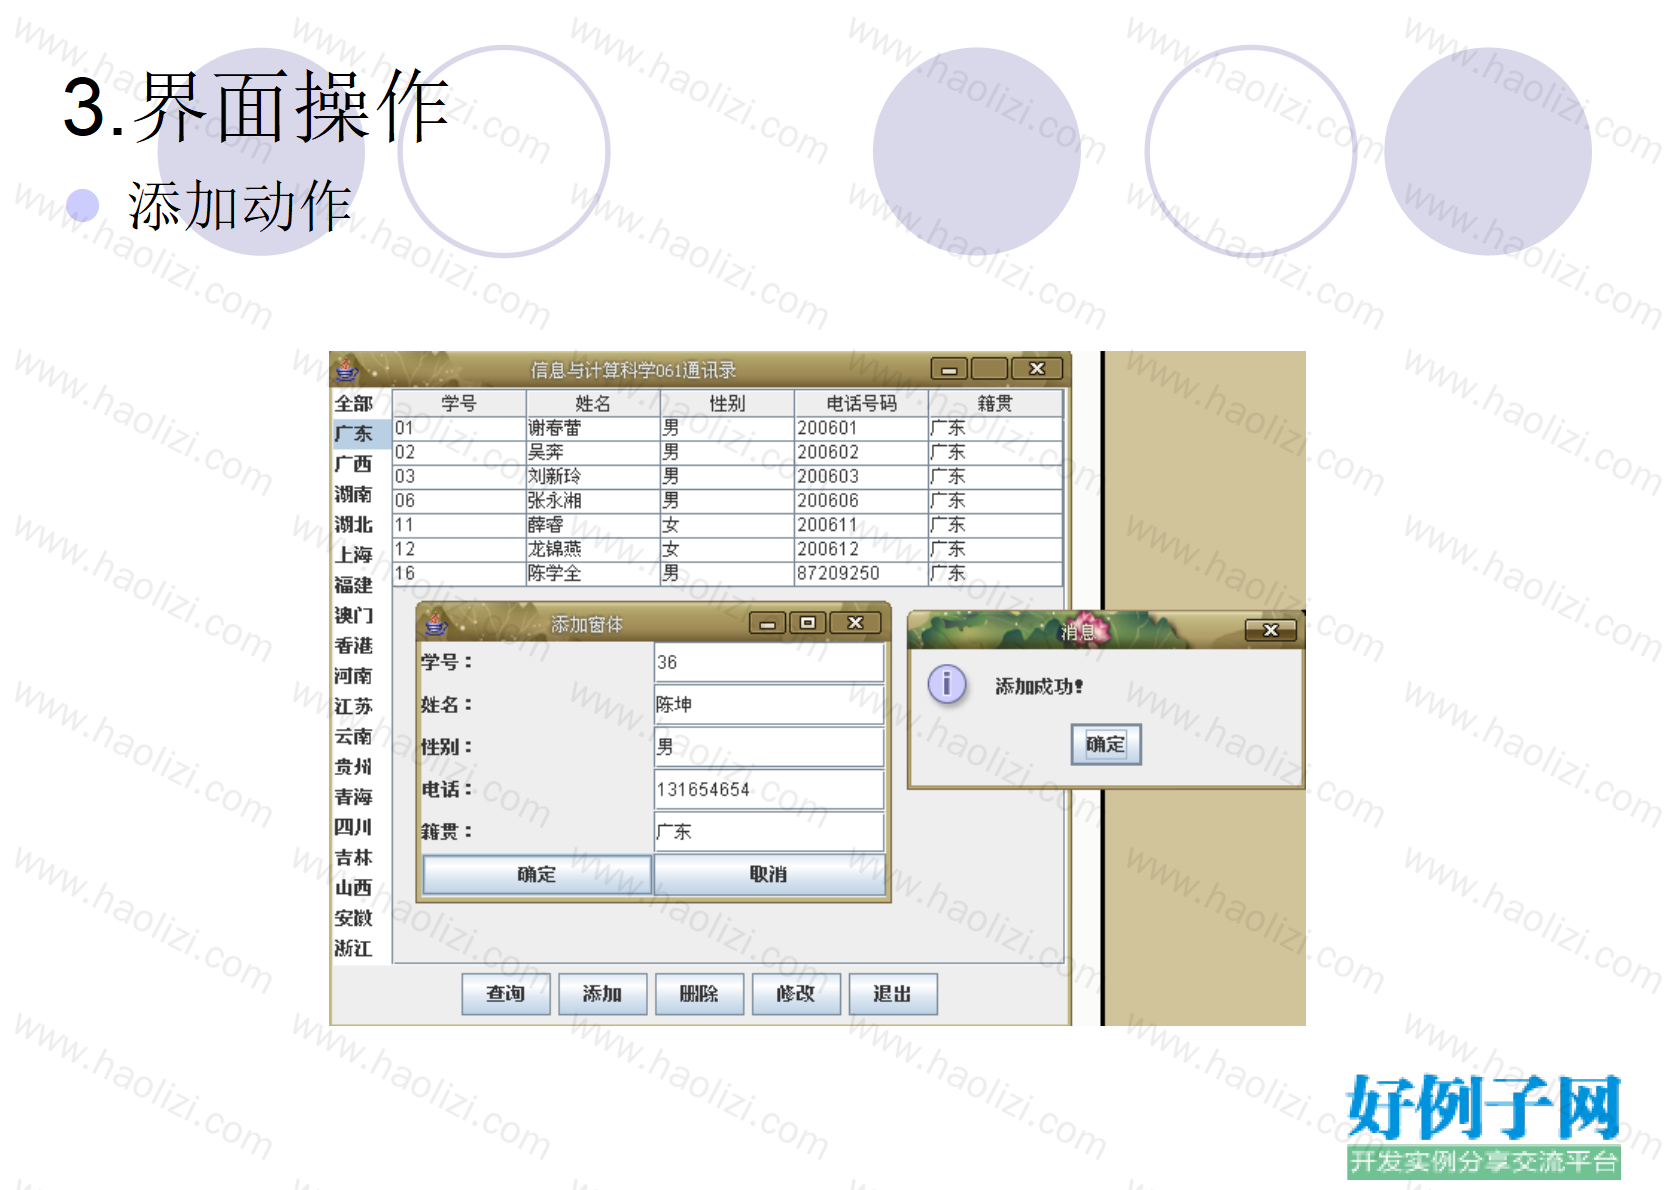
Task: Click the info icon in 消息 dialog
Action: pos(946,685)
